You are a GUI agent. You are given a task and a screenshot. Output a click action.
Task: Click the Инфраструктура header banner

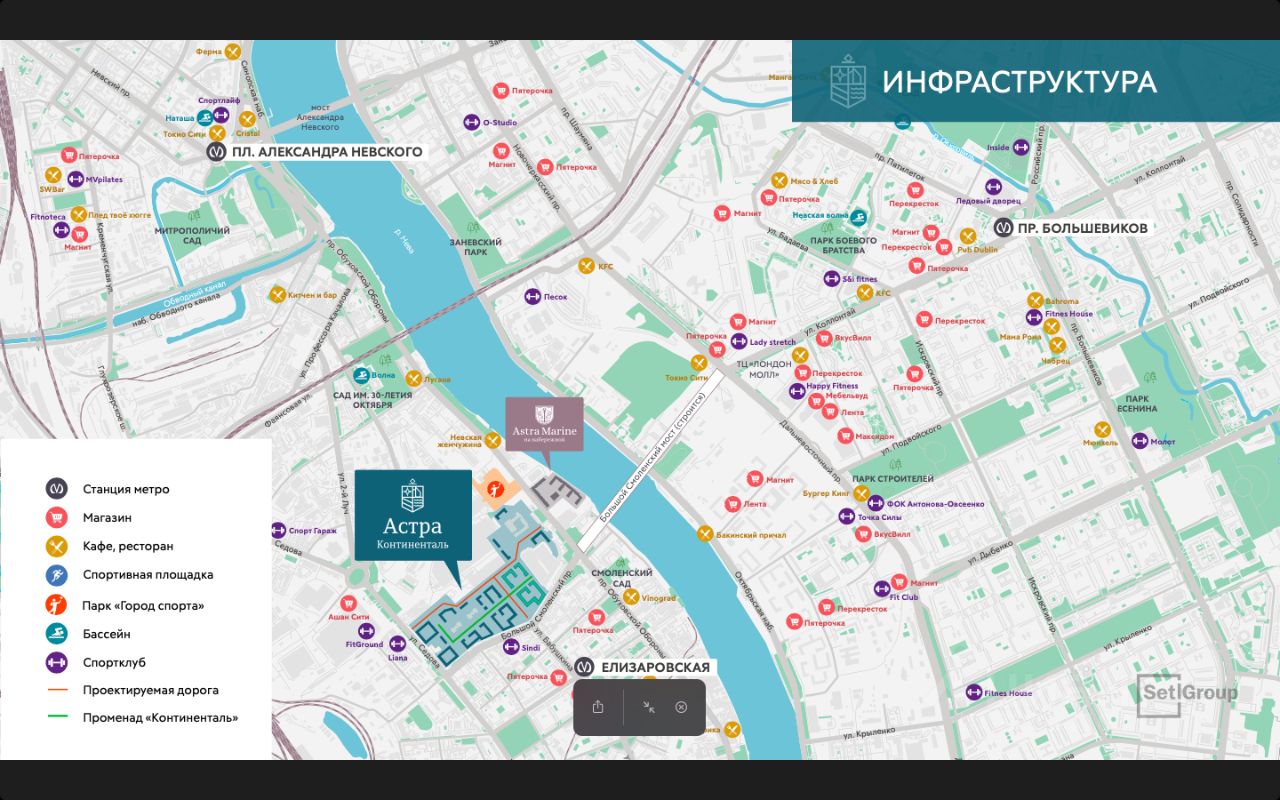point(1035,82)
